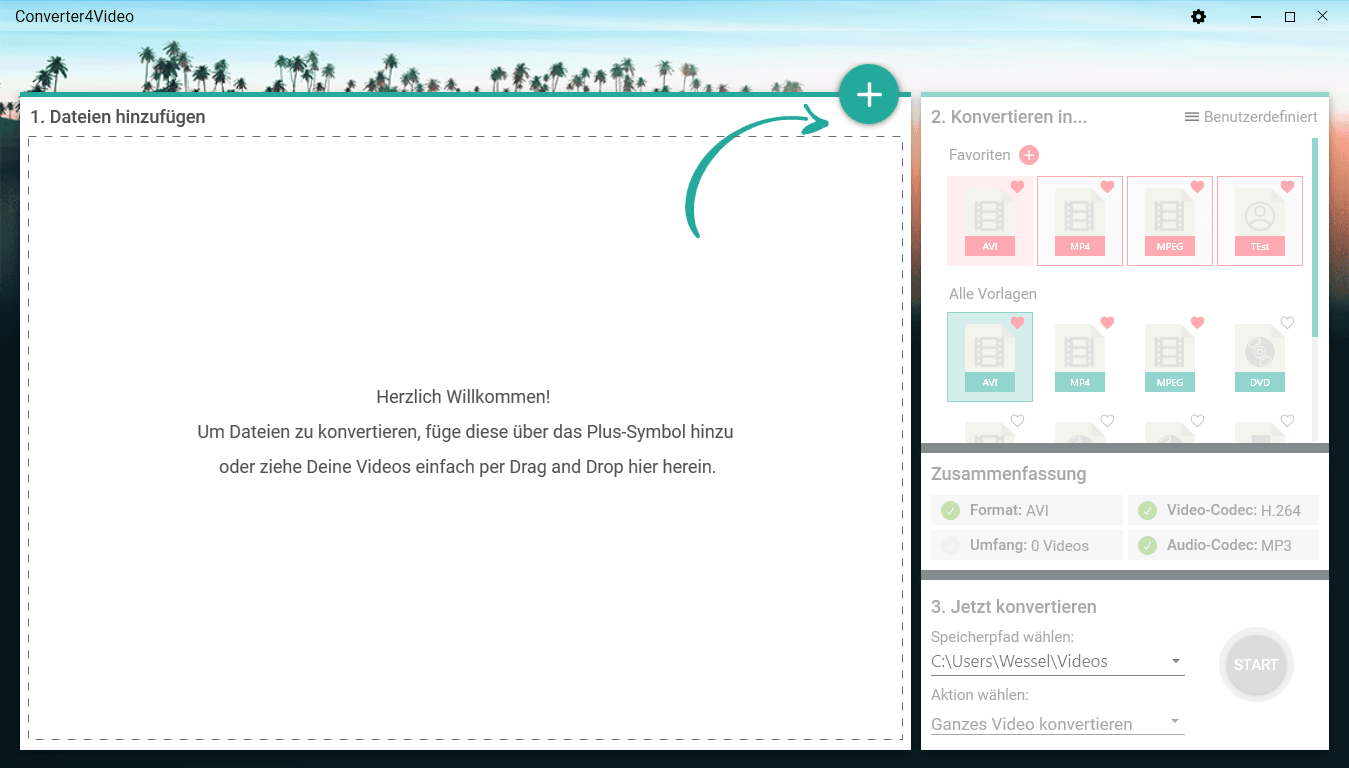Click the template list vertical scrollbar
Image resolution: width=1349 pixels, height=768 pixels.
1315,238
